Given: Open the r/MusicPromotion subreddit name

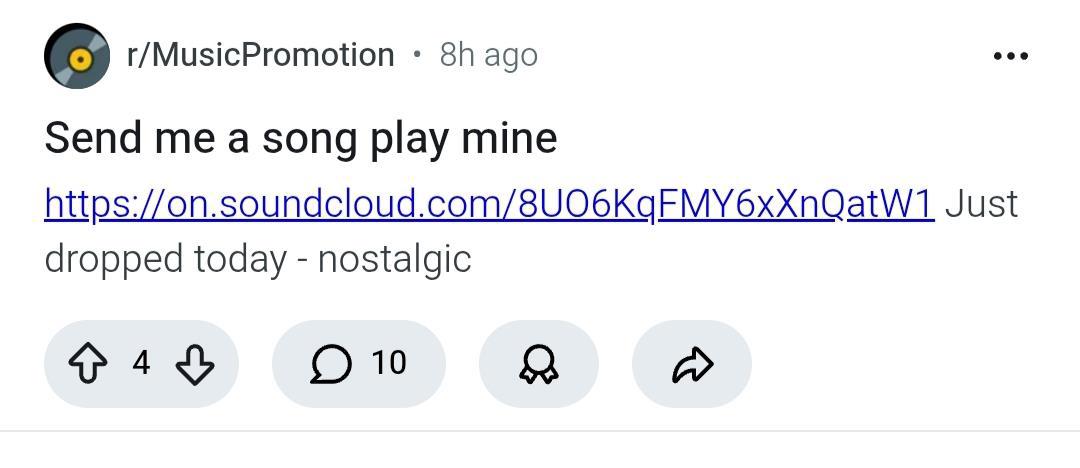Looking at the screenshot, I should (x=260, y=55).
